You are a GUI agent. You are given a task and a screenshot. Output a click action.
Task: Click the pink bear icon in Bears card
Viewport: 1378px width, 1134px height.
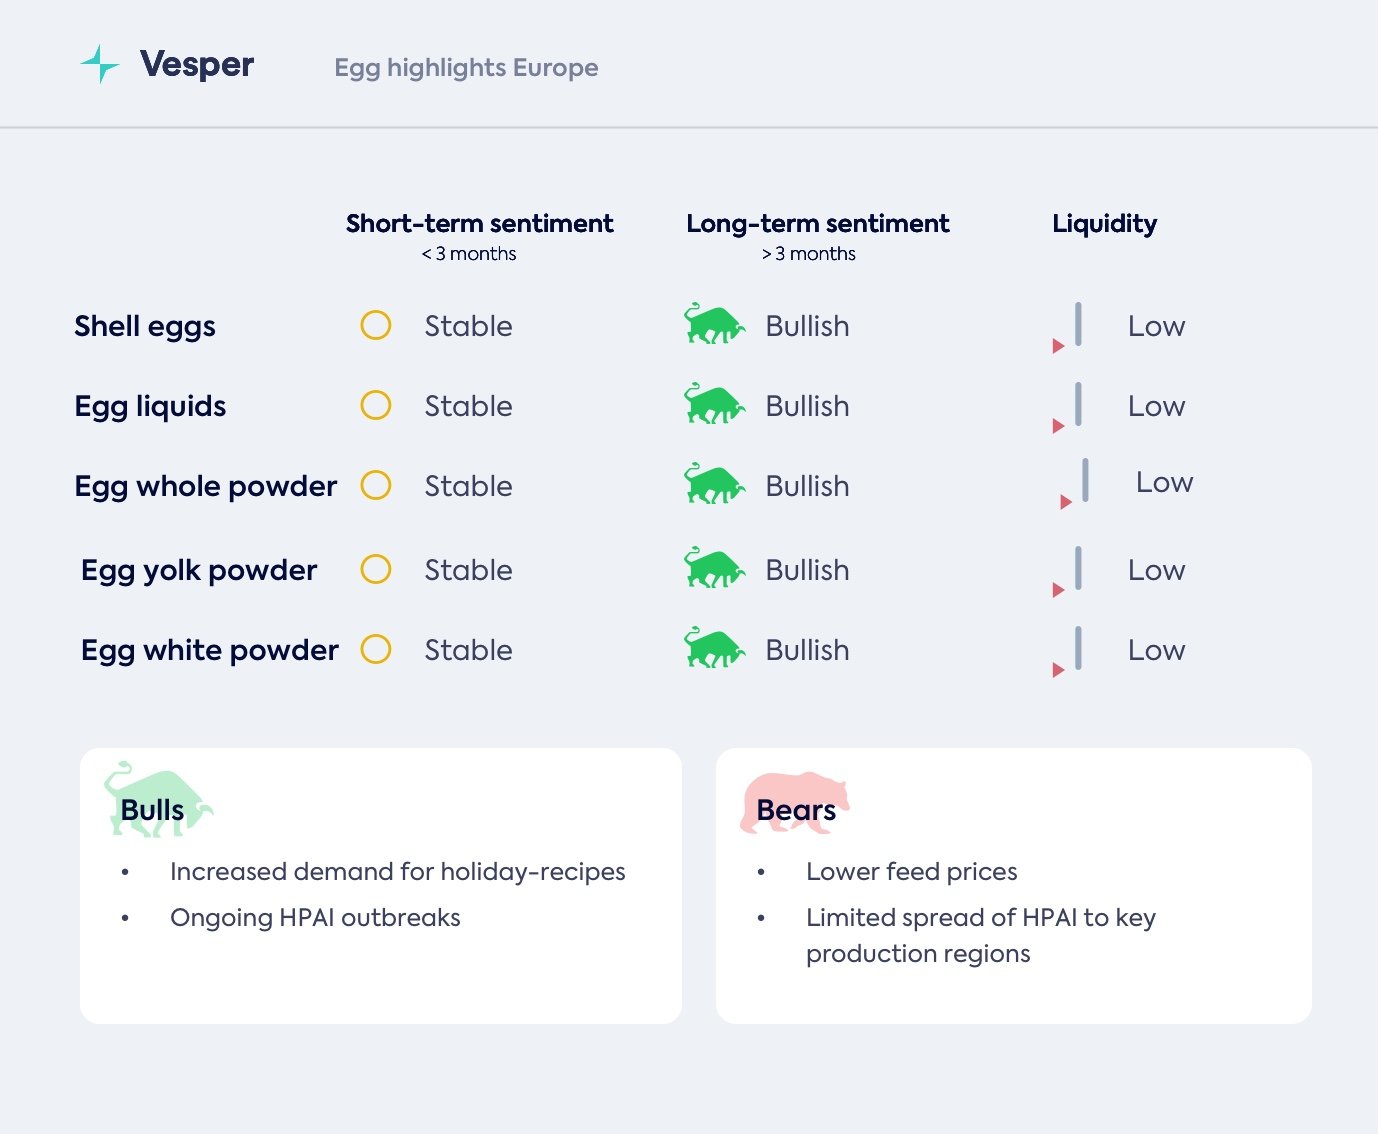[794, 802]
